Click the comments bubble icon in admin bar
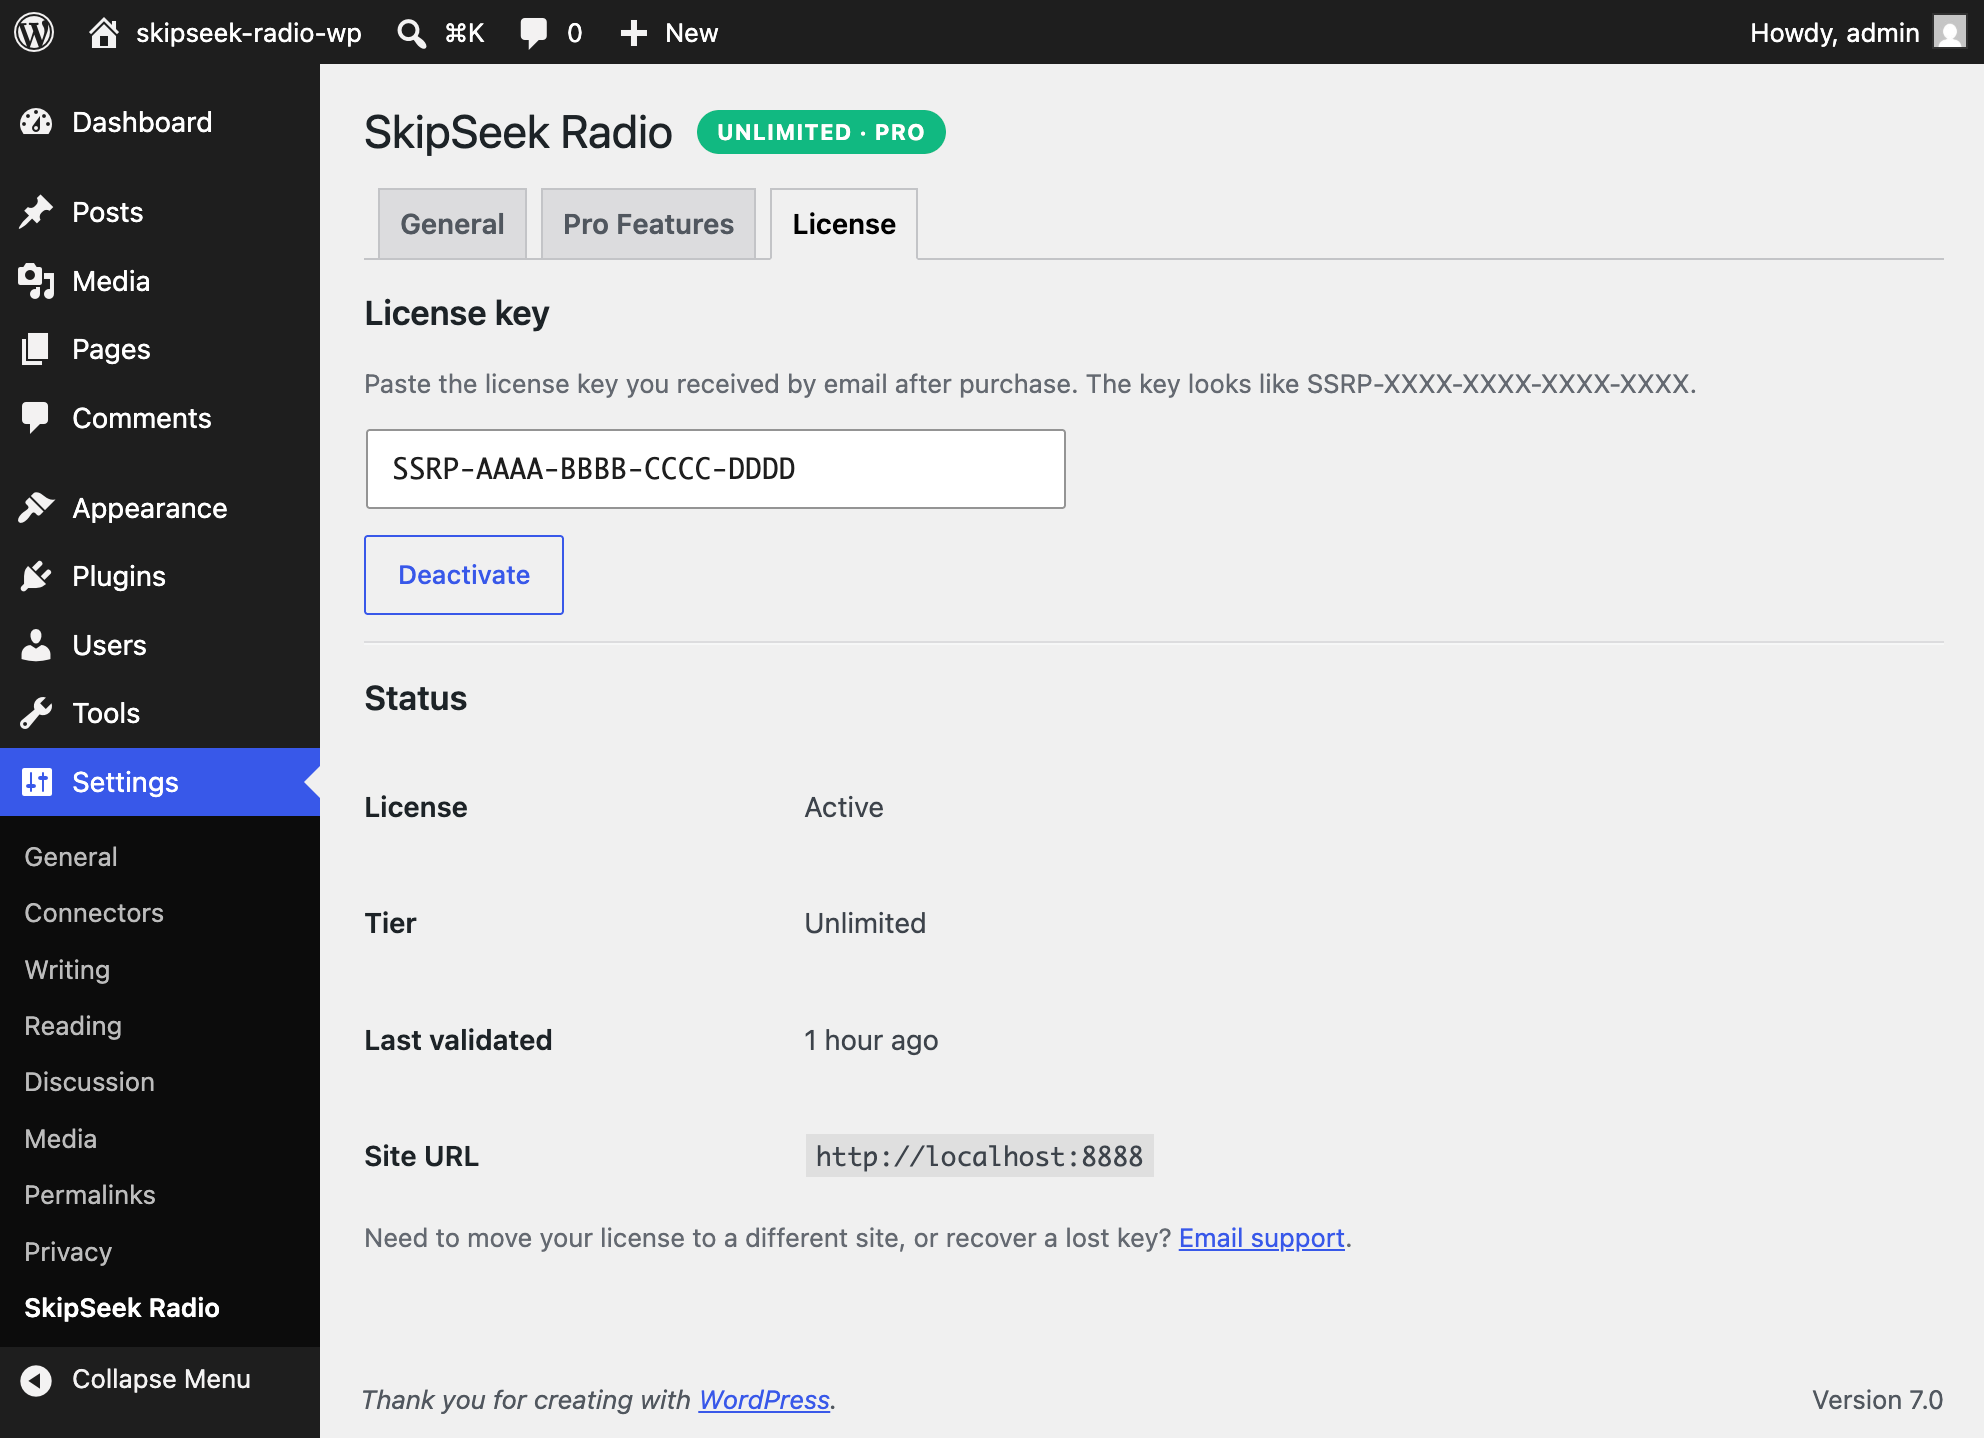 [534, 33]
